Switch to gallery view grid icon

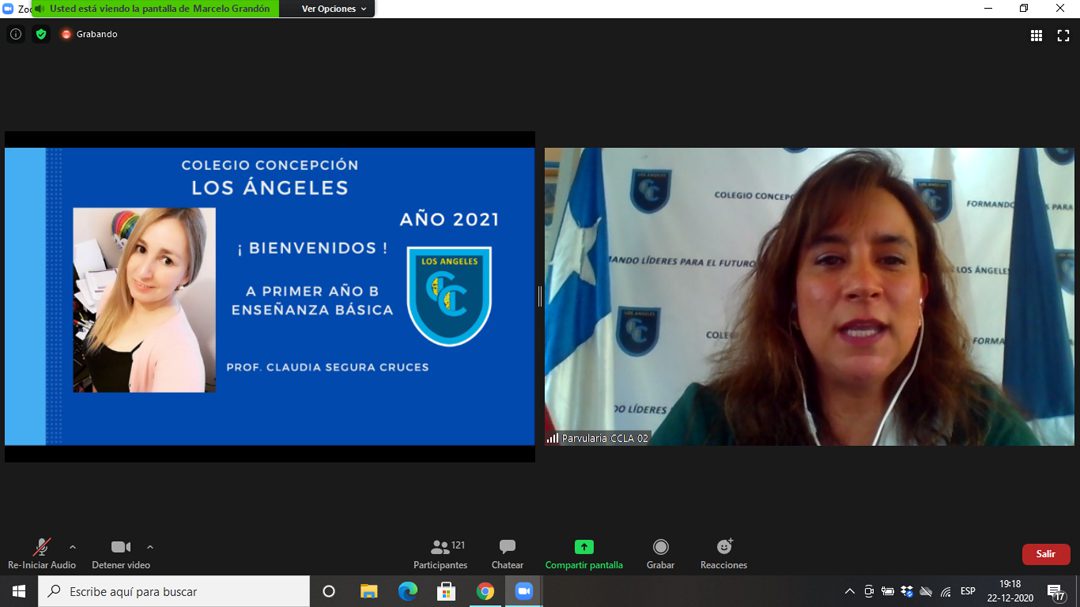(1036, 35)
